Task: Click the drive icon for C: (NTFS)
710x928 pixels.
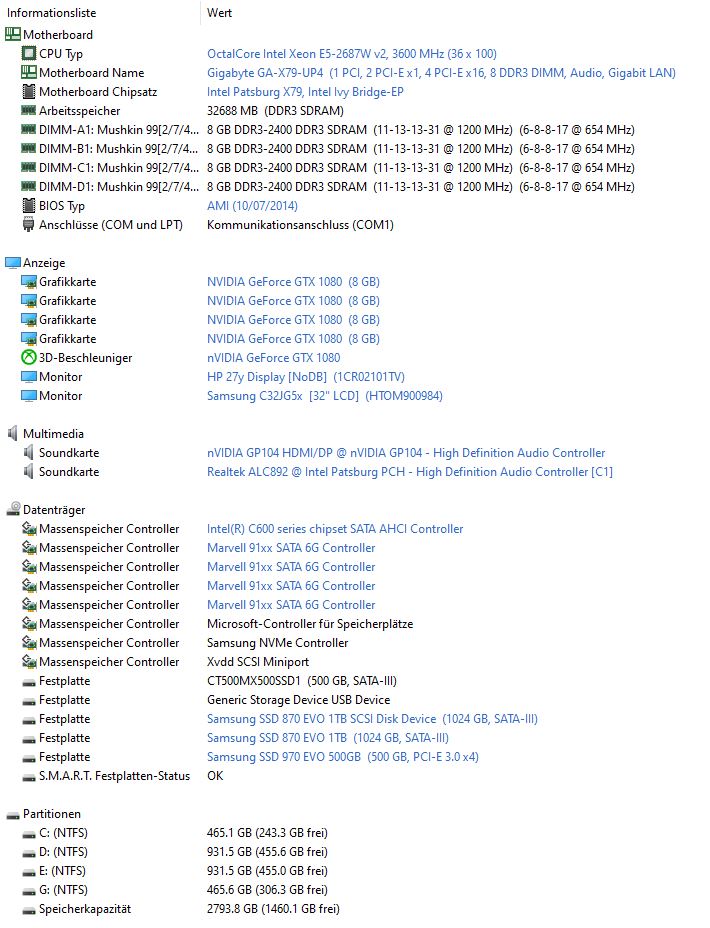Action: pos(28,834)
